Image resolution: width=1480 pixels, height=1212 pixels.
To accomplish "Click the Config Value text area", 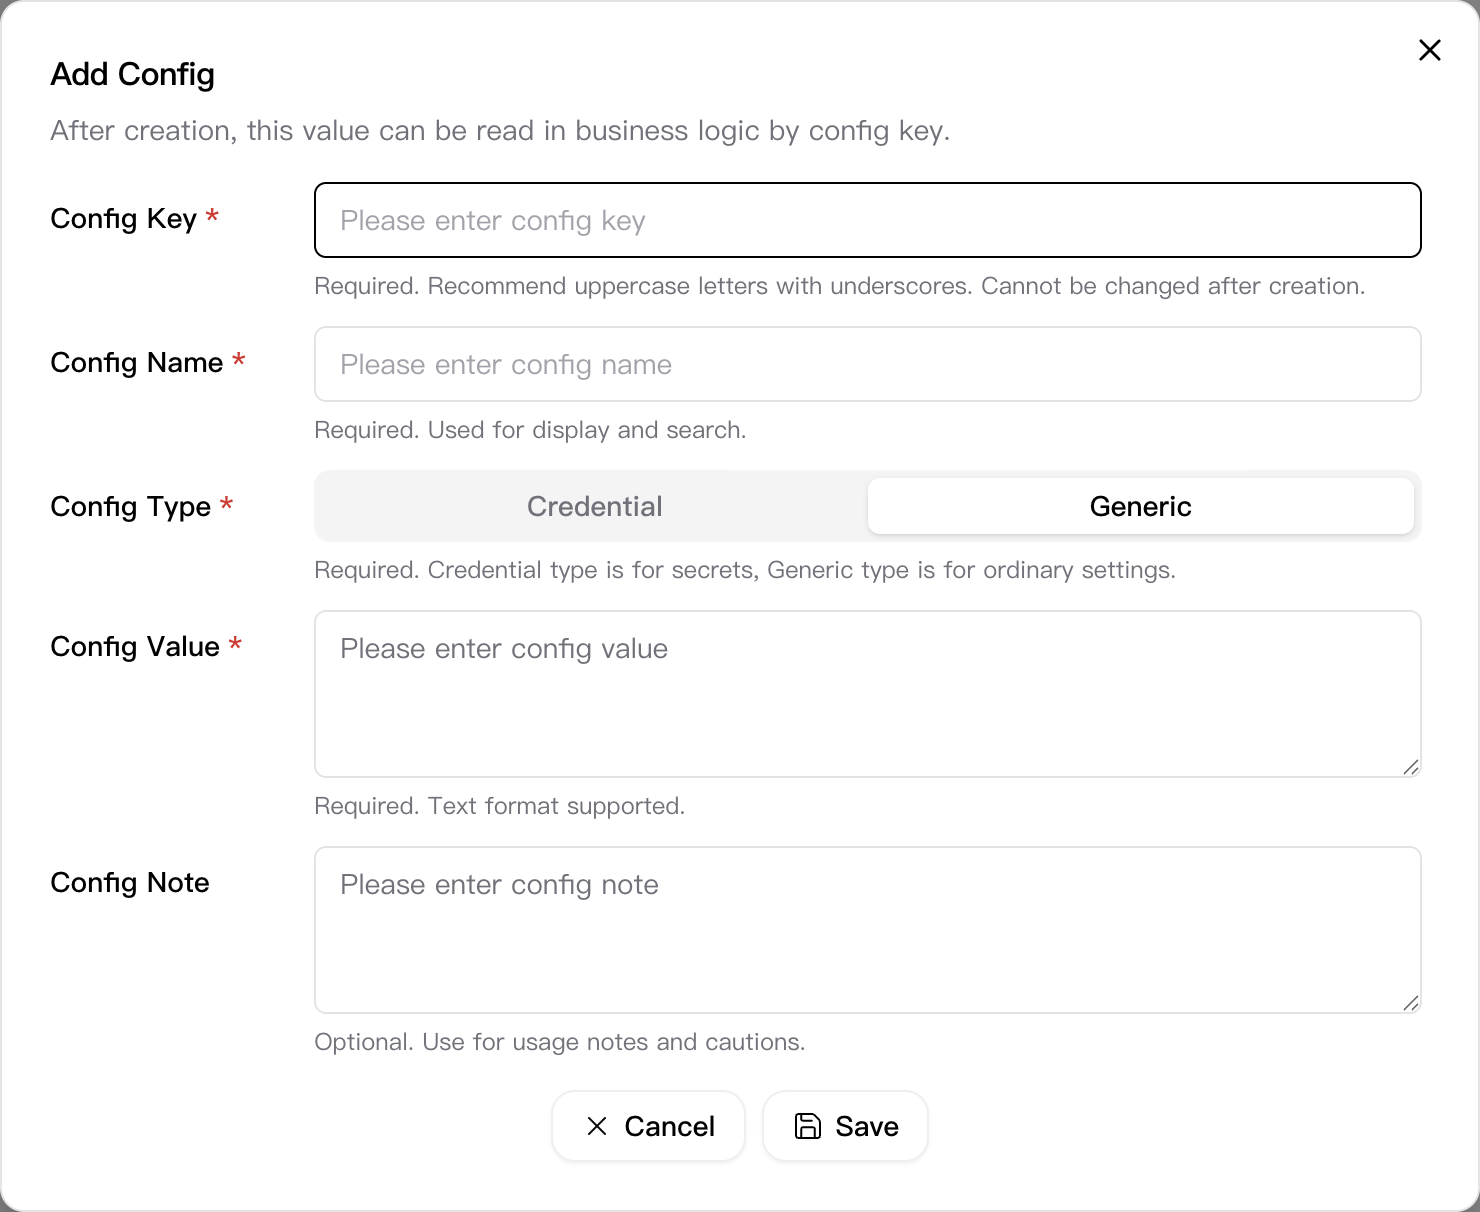I will pos(867,694).
